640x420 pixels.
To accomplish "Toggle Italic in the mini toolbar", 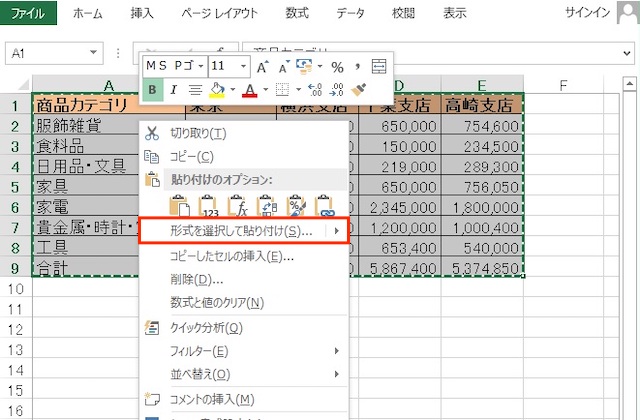I will tap(173, 89).
